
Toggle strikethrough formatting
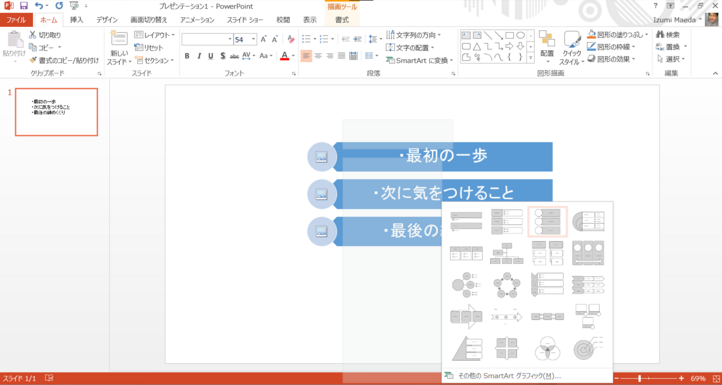click(x=234, y=56)
